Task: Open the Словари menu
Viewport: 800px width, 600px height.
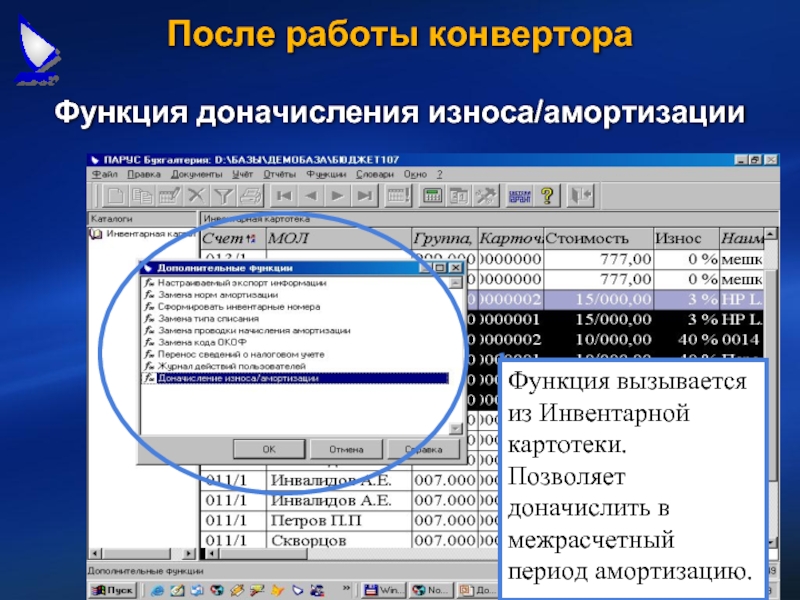Action: [375, 174]
